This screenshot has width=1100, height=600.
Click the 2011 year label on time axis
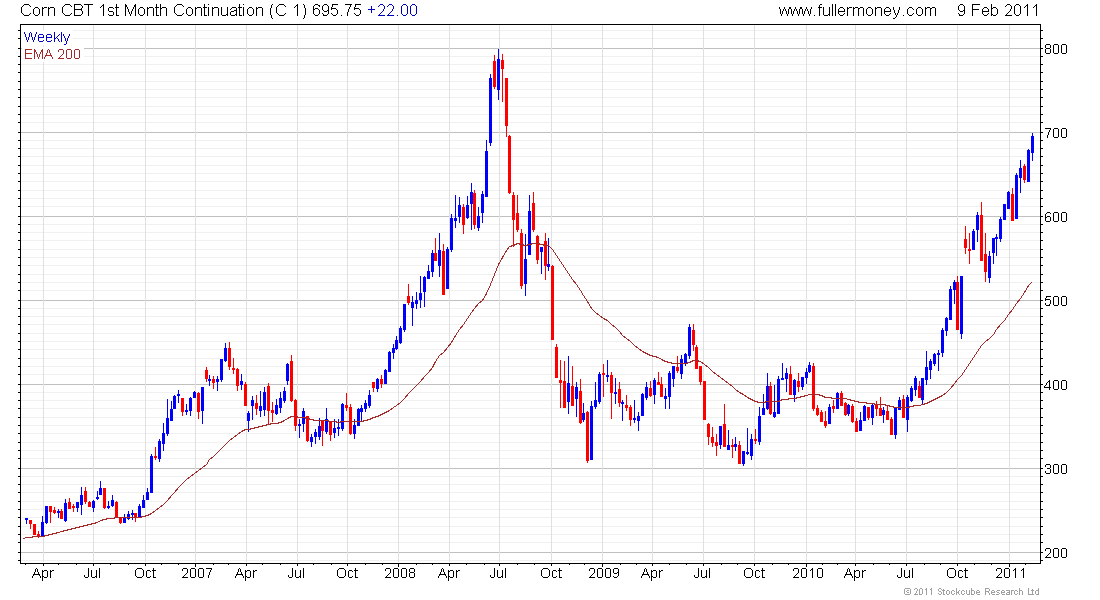tap(1011, 573)
